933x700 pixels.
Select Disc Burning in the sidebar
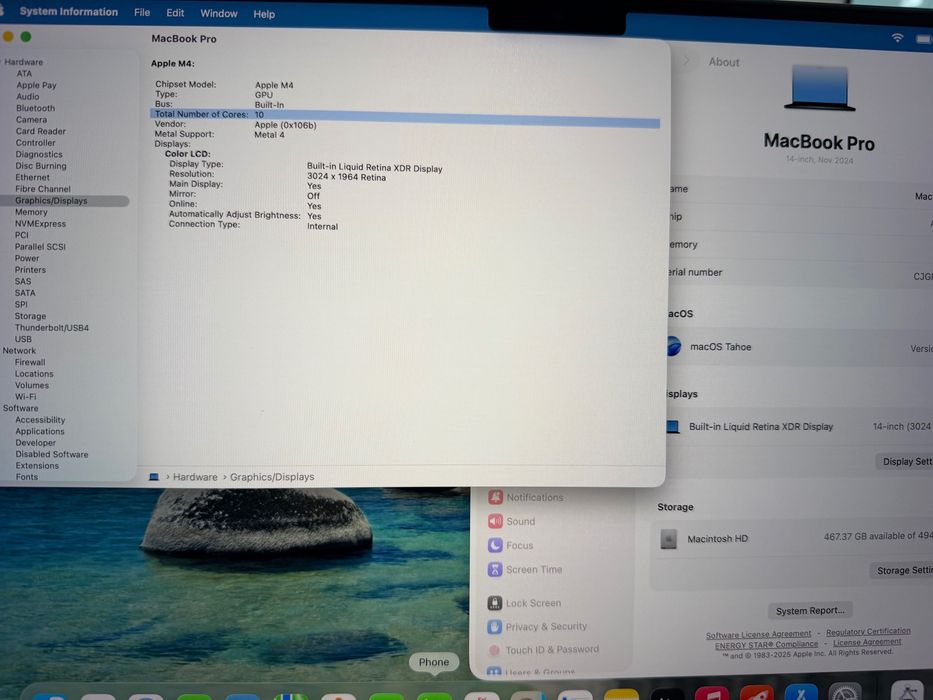coord(40,166)
